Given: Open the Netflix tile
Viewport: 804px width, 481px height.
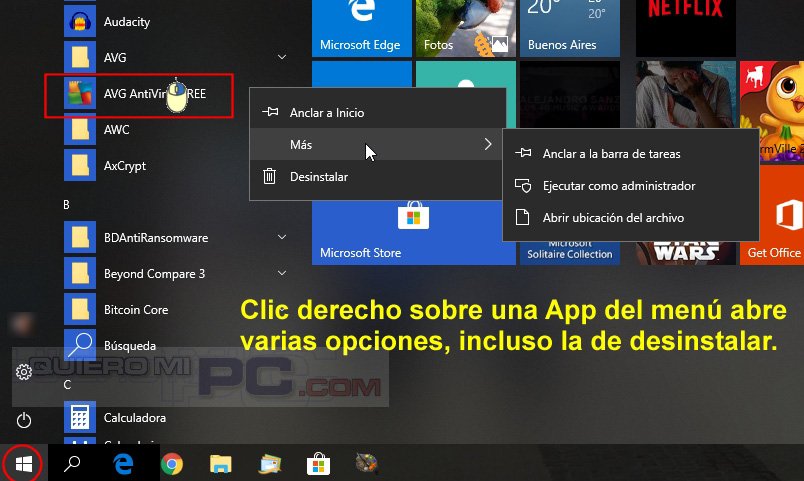Looking at the screenshot, I should pyautogui.click(x=686, y=28).
